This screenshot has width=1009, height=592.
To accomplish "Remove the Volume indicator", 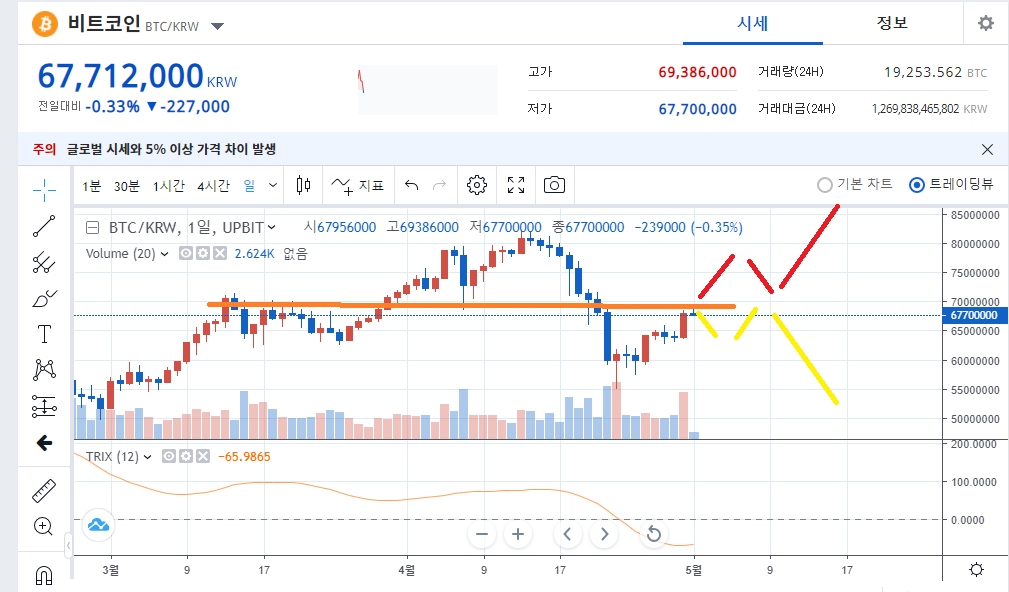I will pyautogui.click(x=220, y=254).
